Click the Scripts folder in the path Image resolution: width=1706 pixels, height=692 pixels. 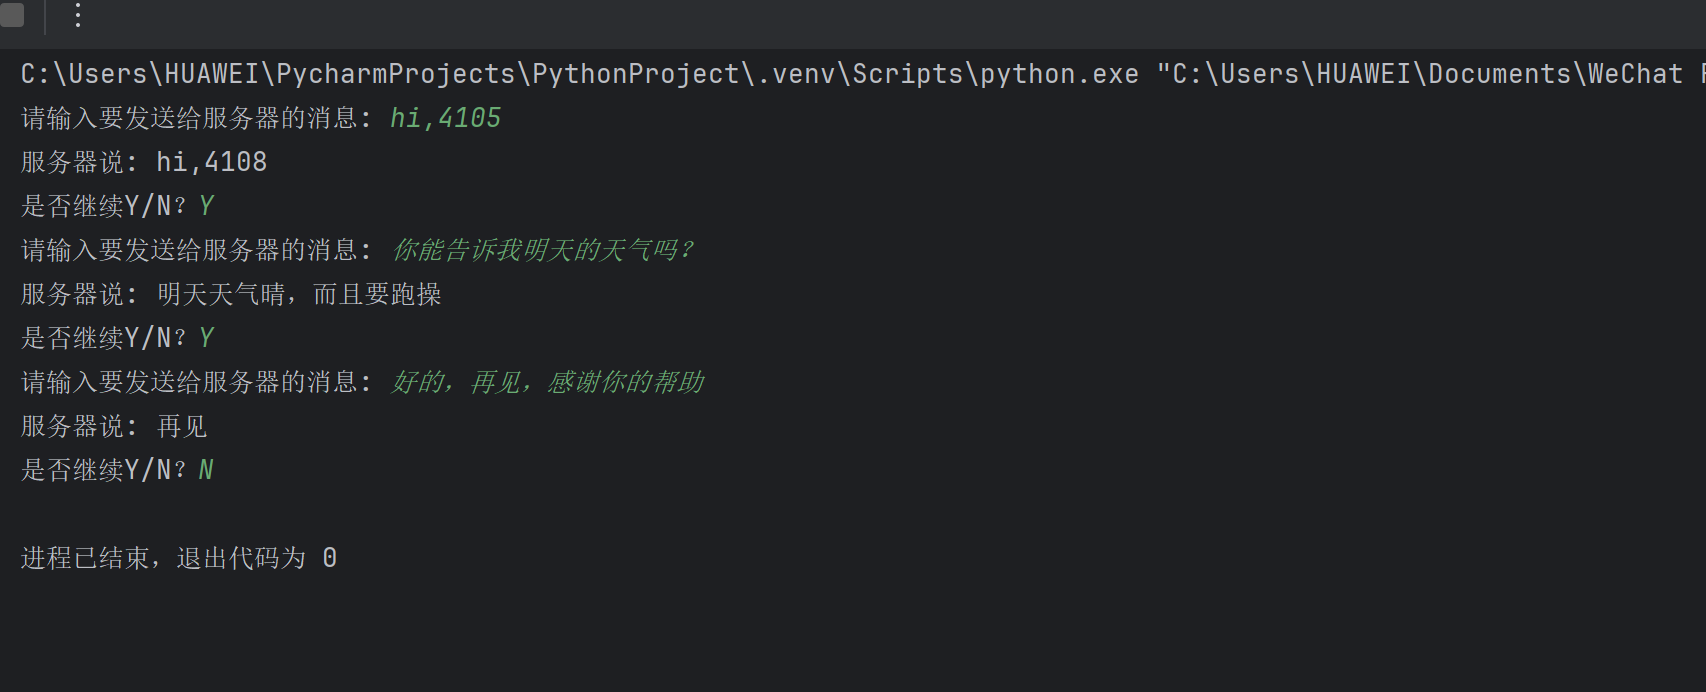(907, 74)
